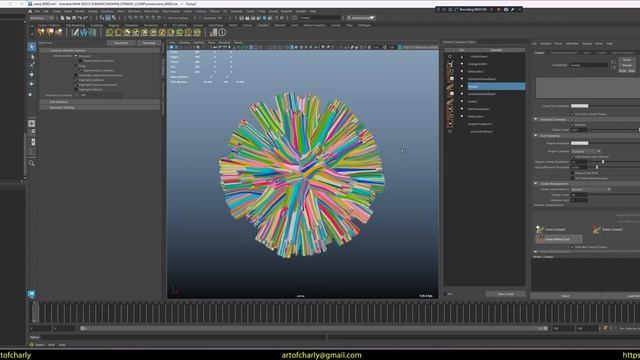640x360 pixels.
Task: Toggle the Highlight nearest component checkbox
Action: [x=76, y=85]
